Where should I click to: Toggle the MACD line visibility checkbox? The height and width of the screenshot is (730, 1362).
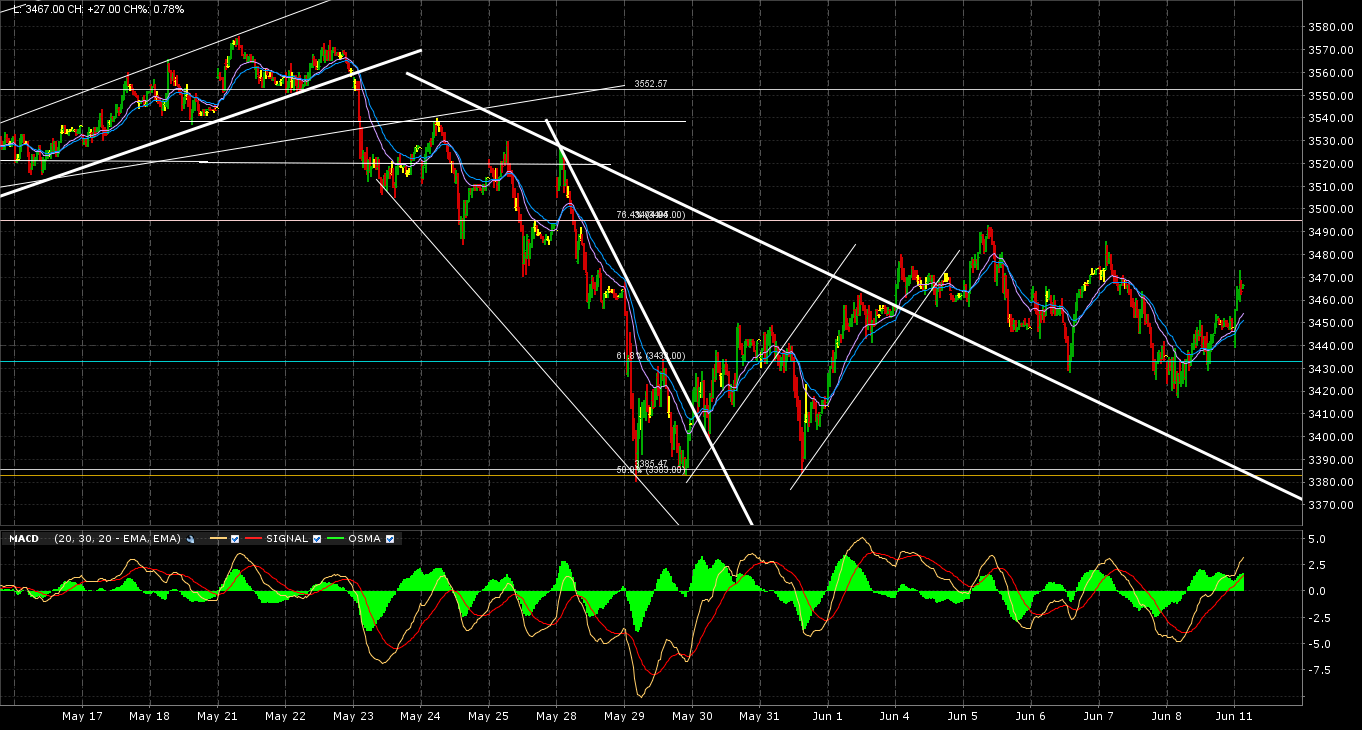(x=234, y=538)
